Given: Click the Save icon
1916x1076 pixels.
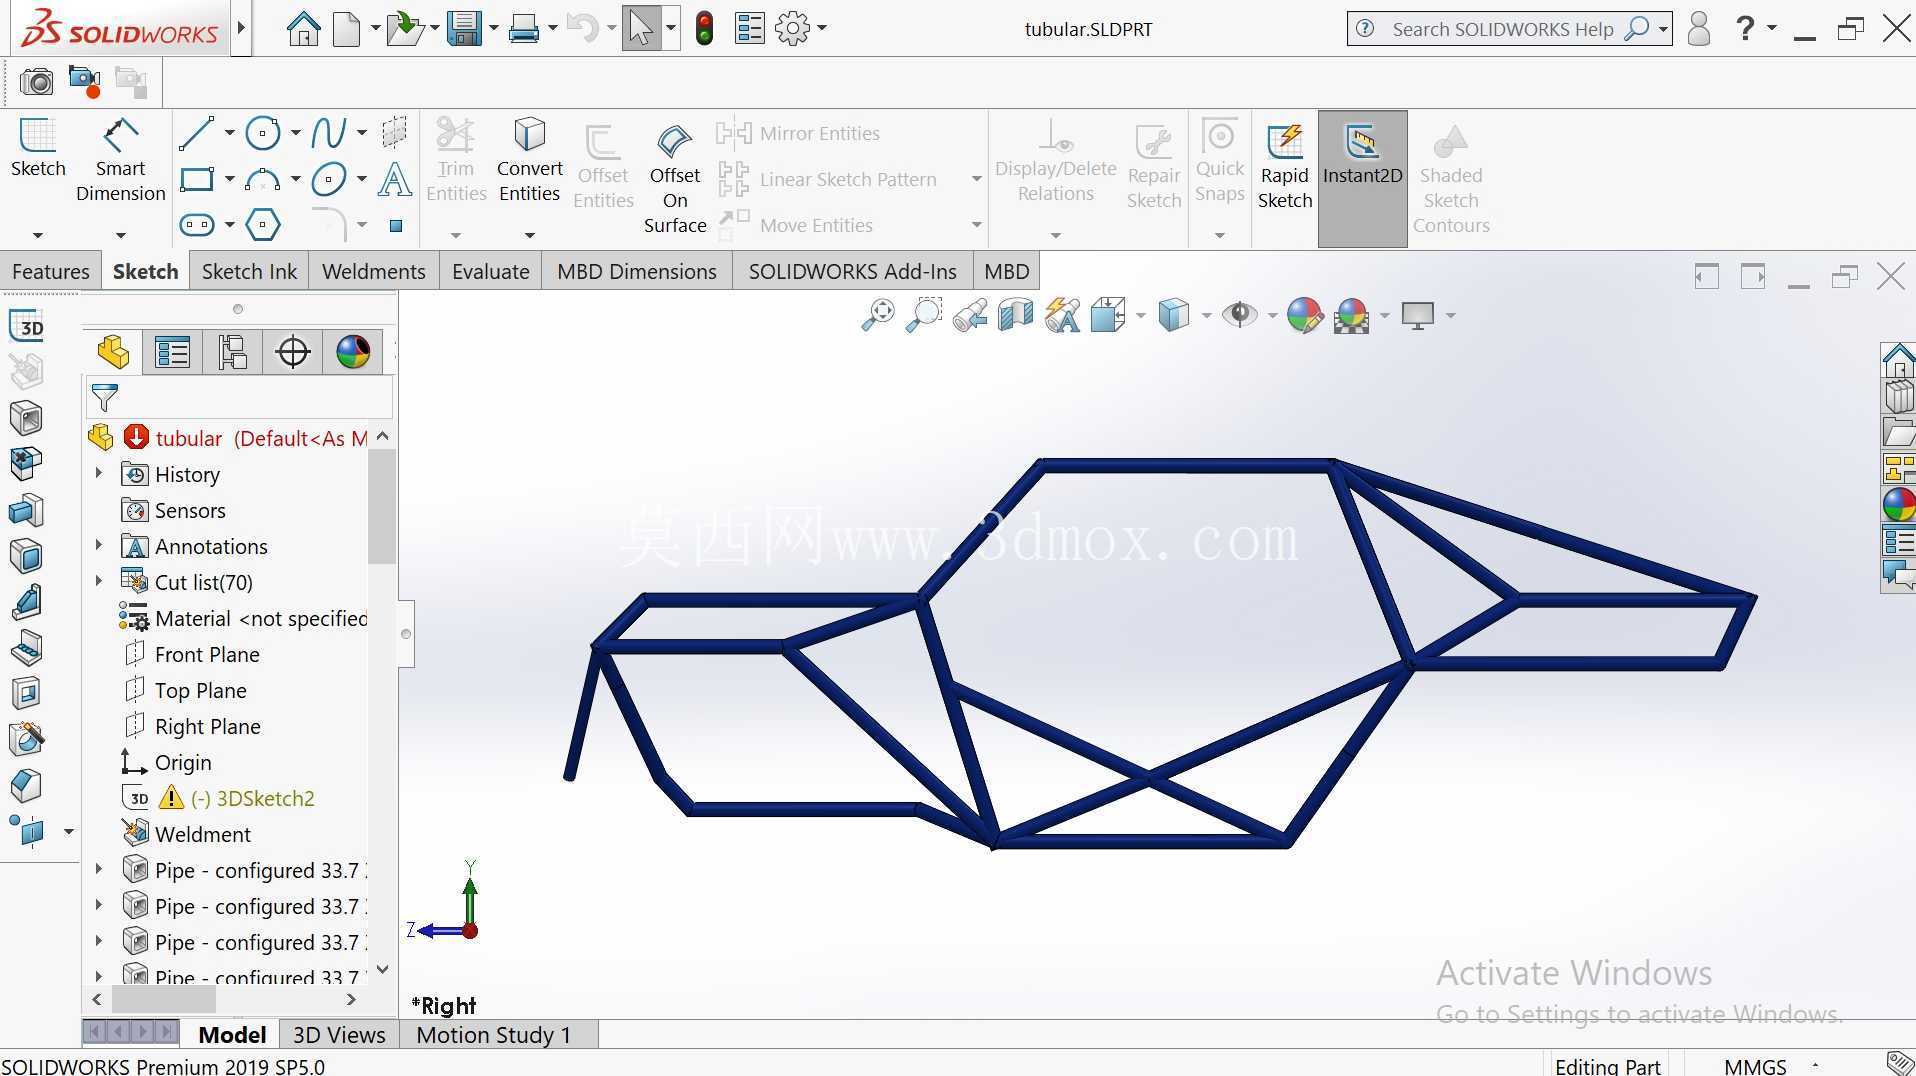Looking at the screenshot, I should tap(464, 28).
